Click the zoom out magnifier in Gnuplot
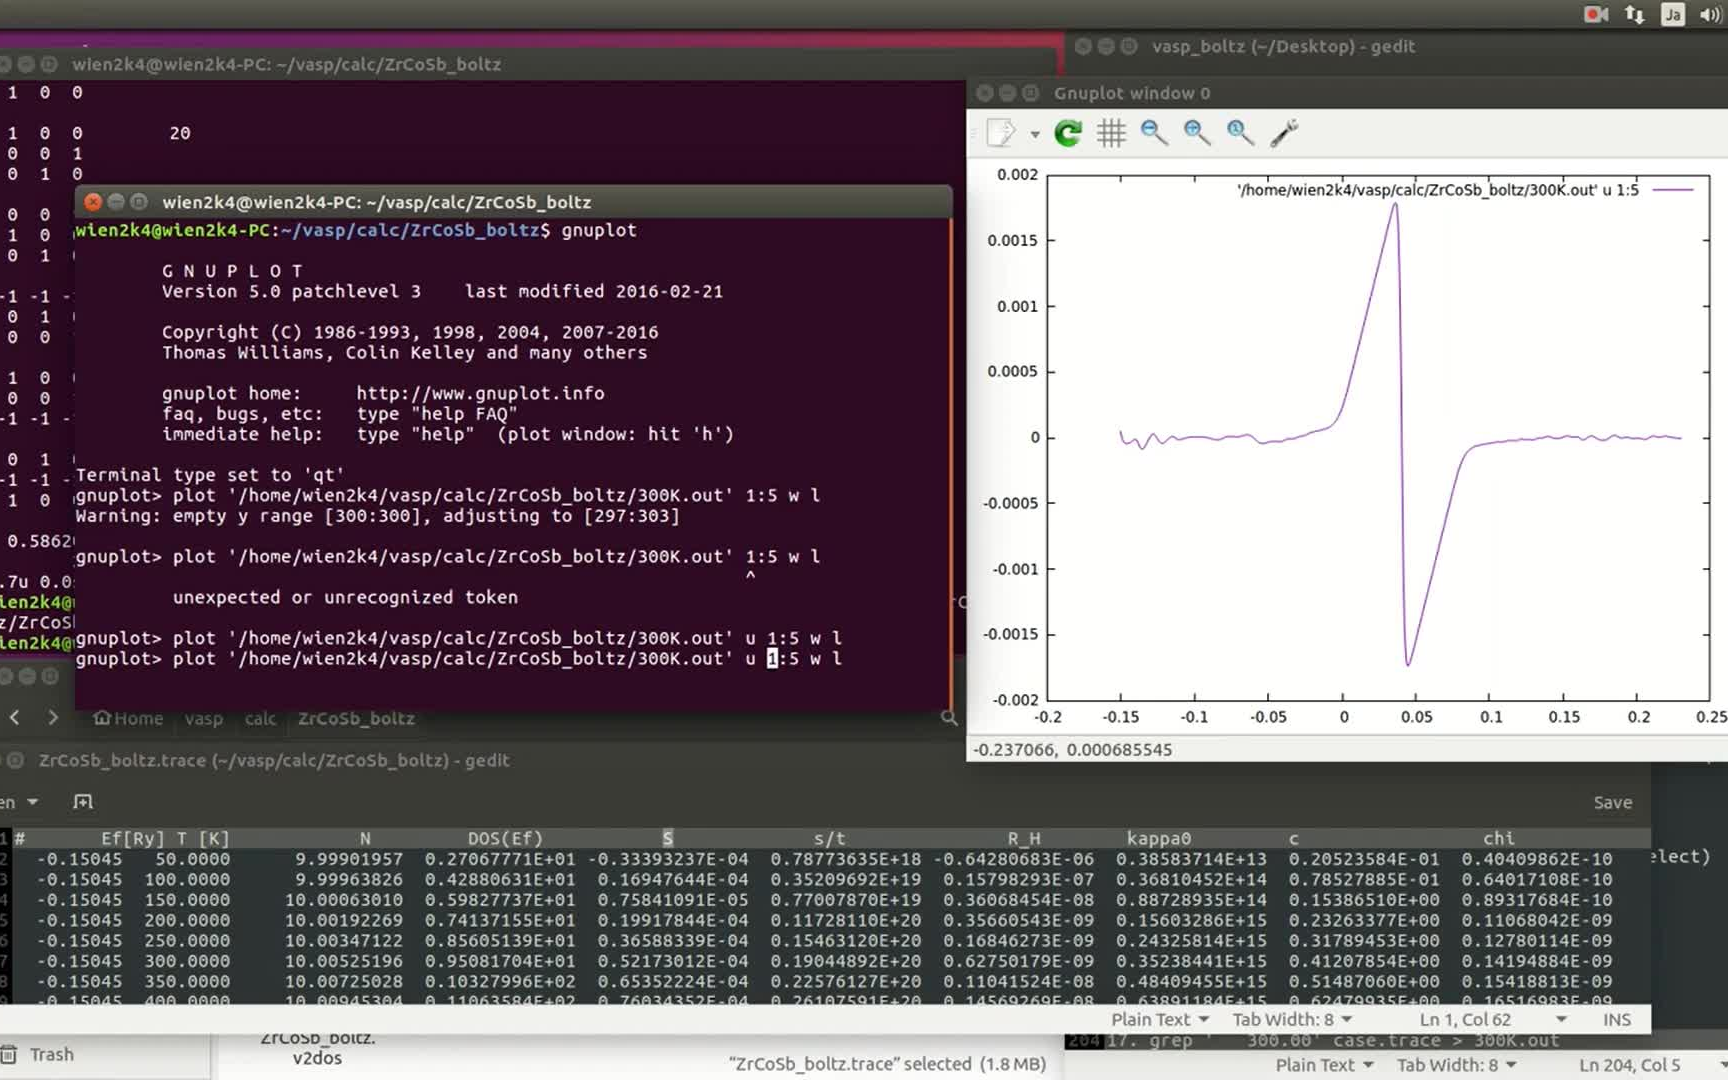Screen dimensions: 1728x1080 click(1154, 133)
